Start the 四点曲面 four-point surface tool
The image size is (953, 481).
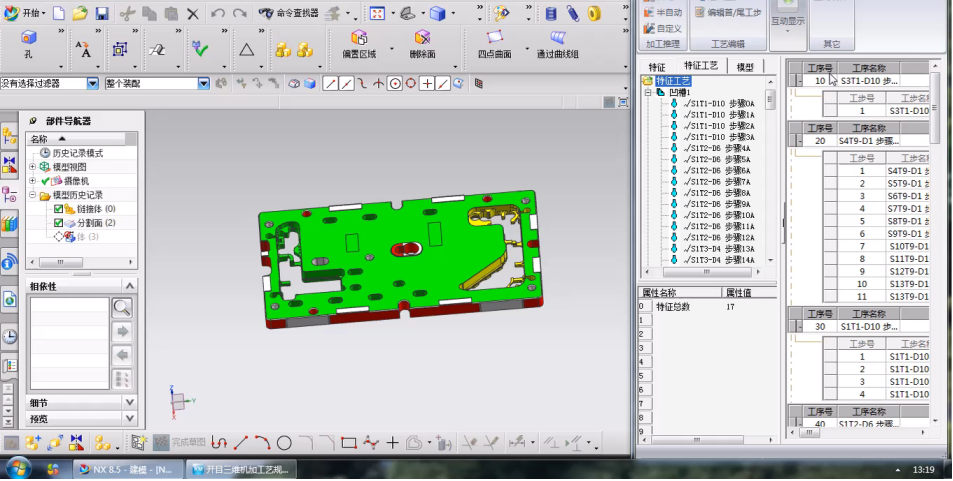point(494,44)
